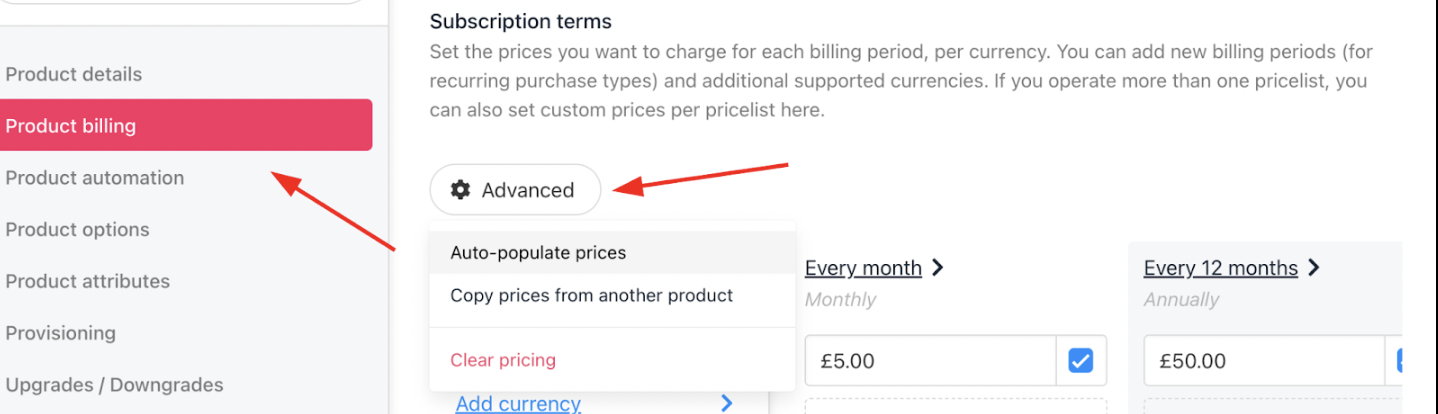The image size is (1438, 414).
Task: Click the chevron next to Every month
Action: click(938, 267)
